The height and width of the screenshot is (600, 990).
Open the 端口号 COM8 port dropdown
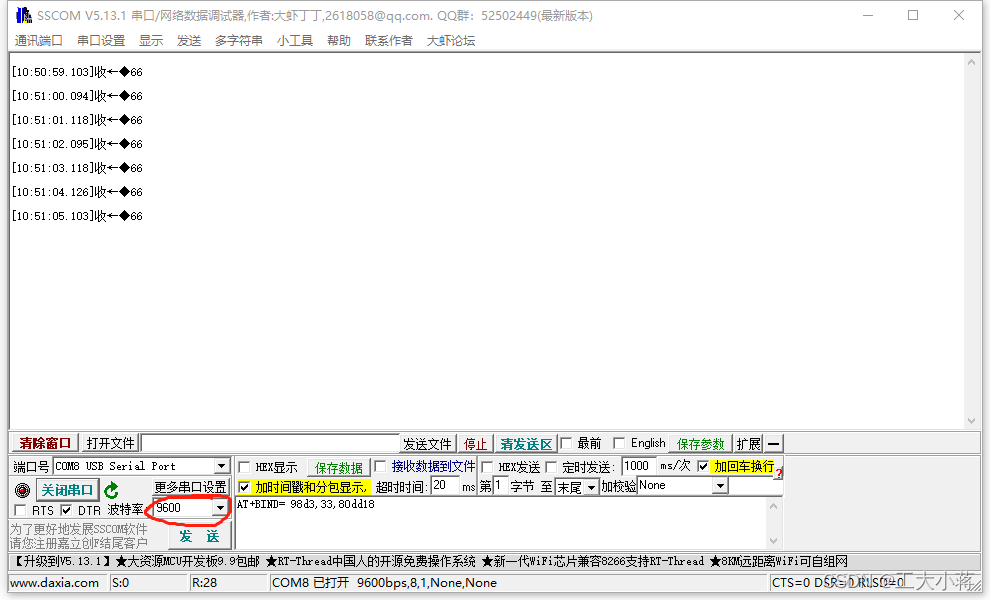pos(221,467)
